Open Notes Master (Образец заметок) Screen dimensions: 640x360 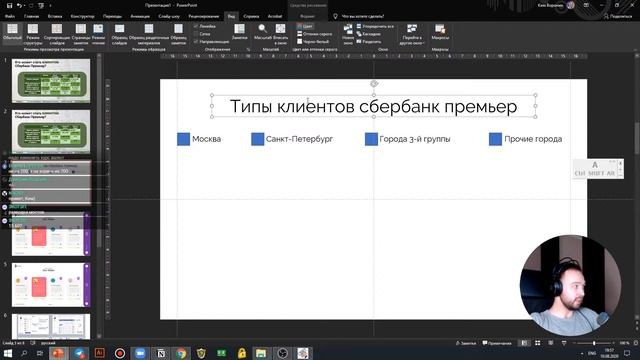click(x=178, y=34)
